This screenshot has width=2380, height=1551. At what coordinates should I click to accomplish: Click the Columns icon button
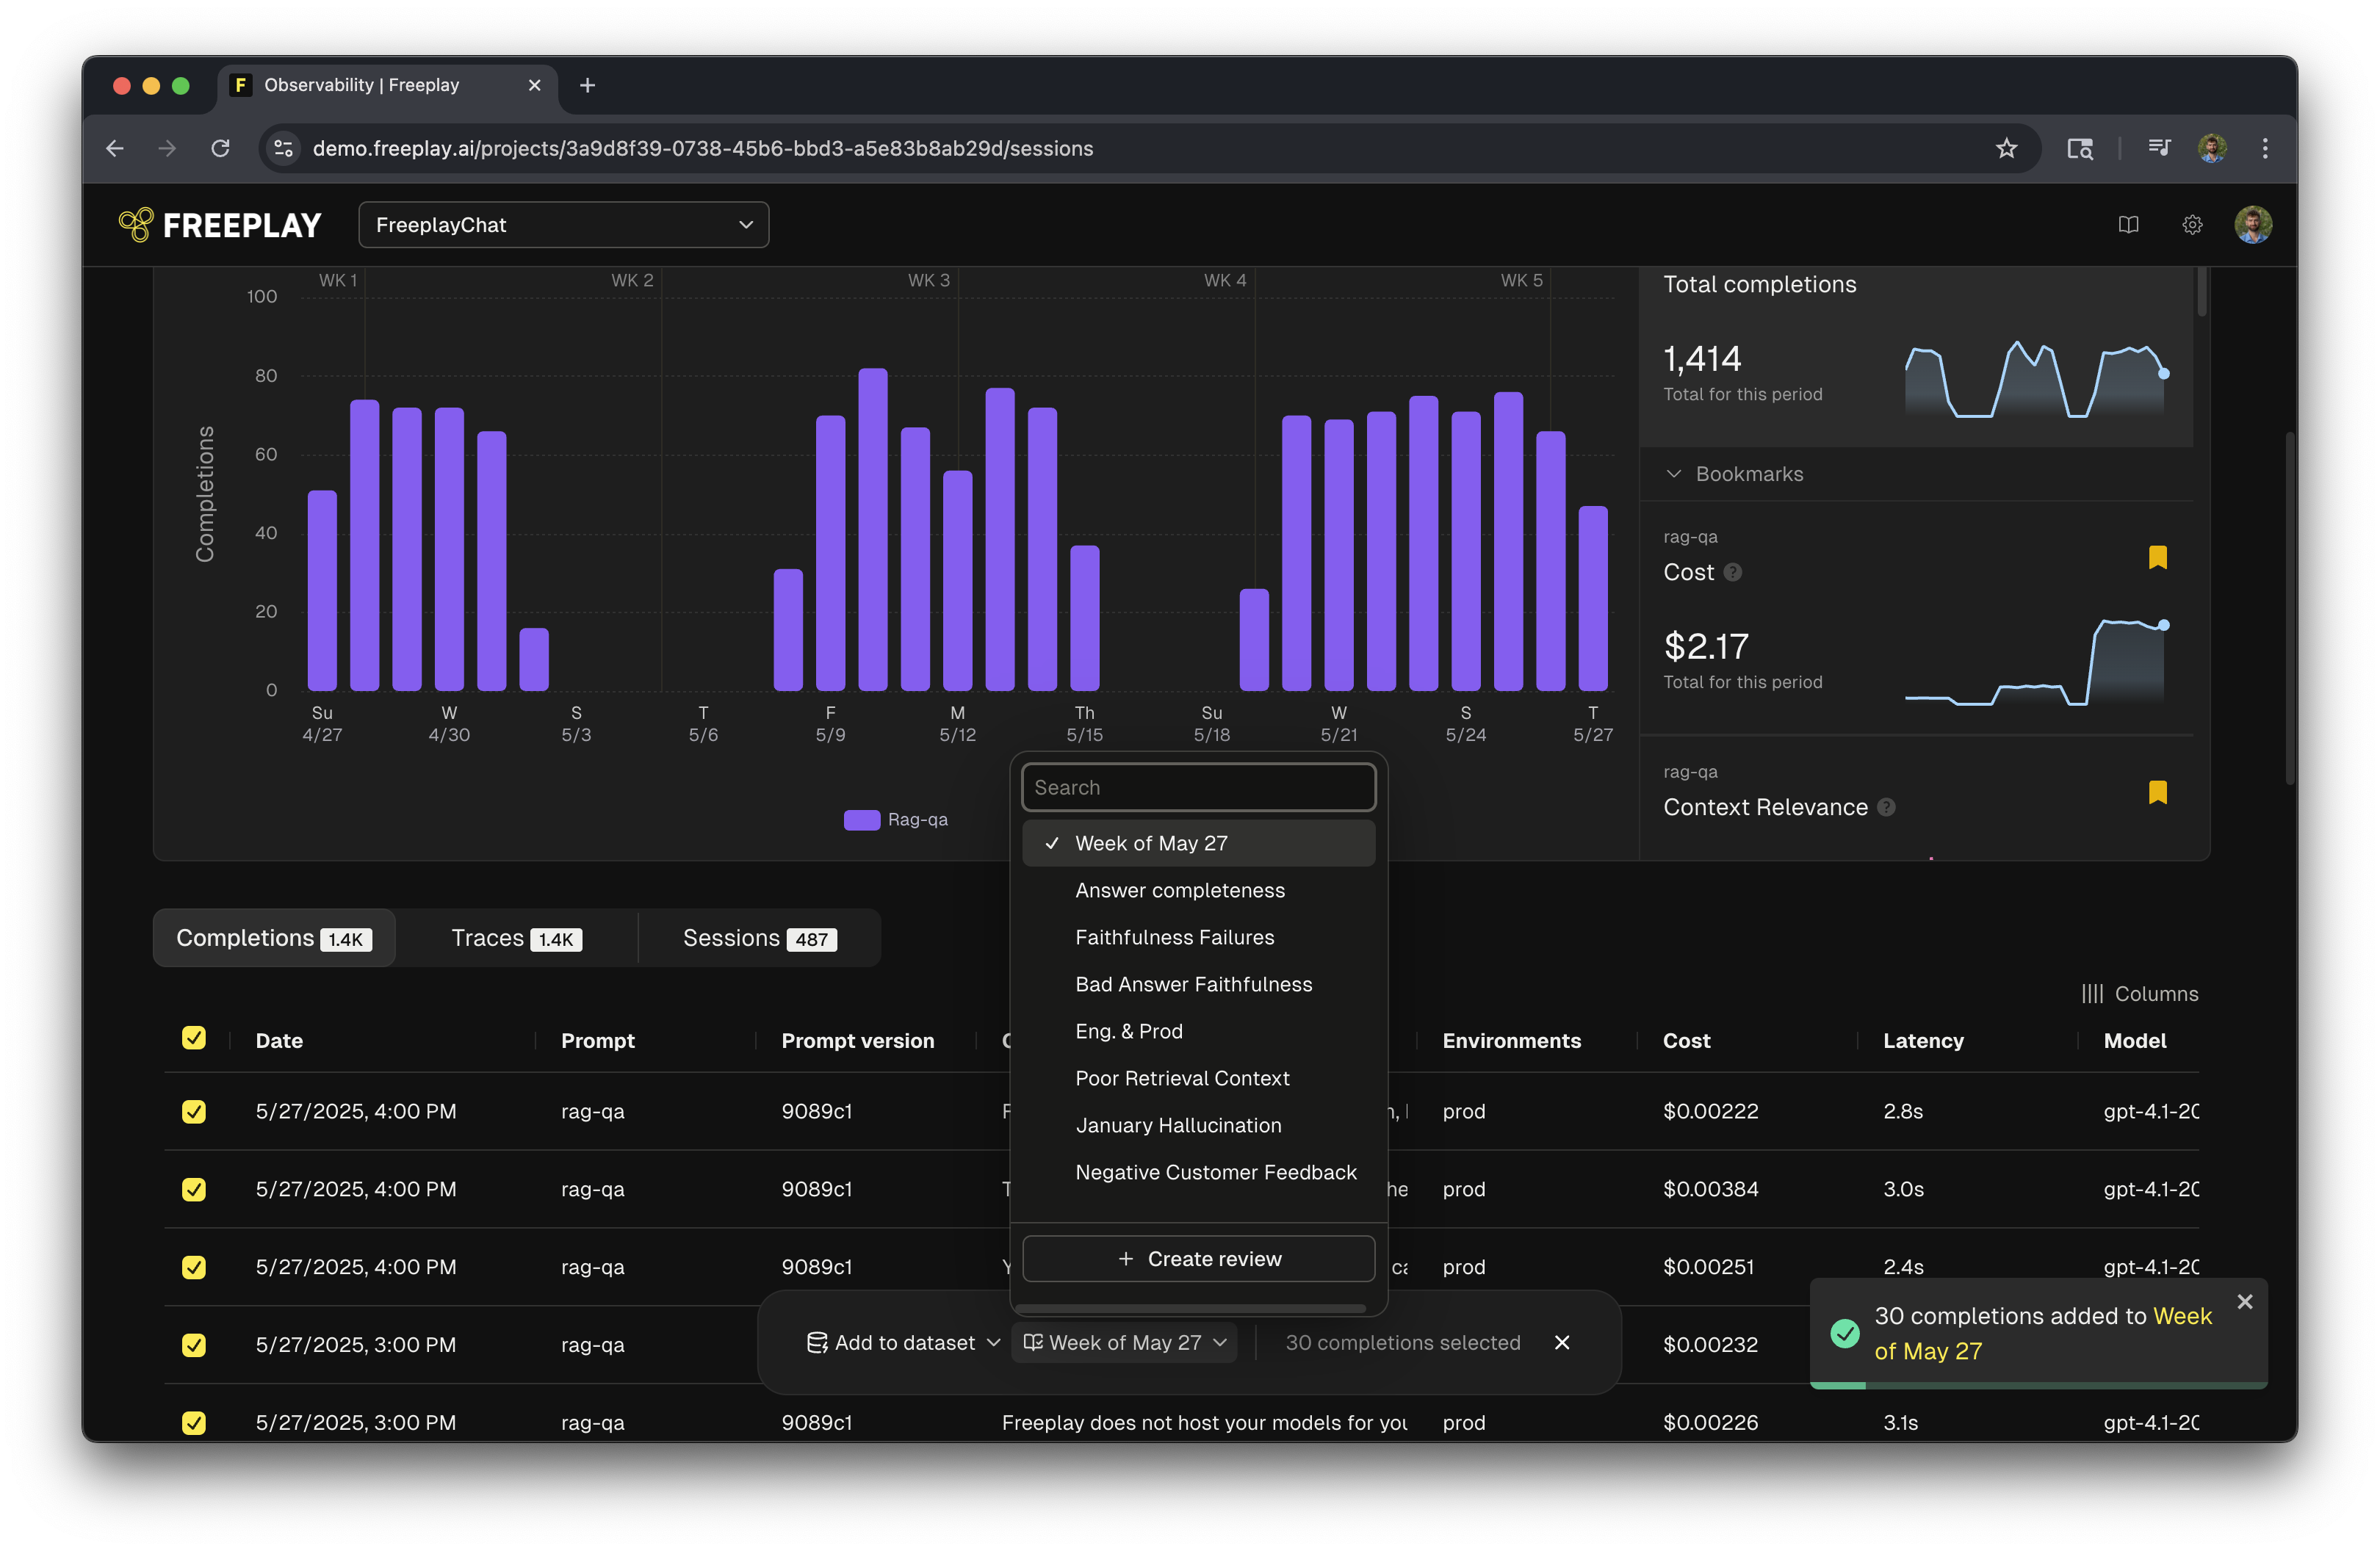click(x=2139, y=993)
